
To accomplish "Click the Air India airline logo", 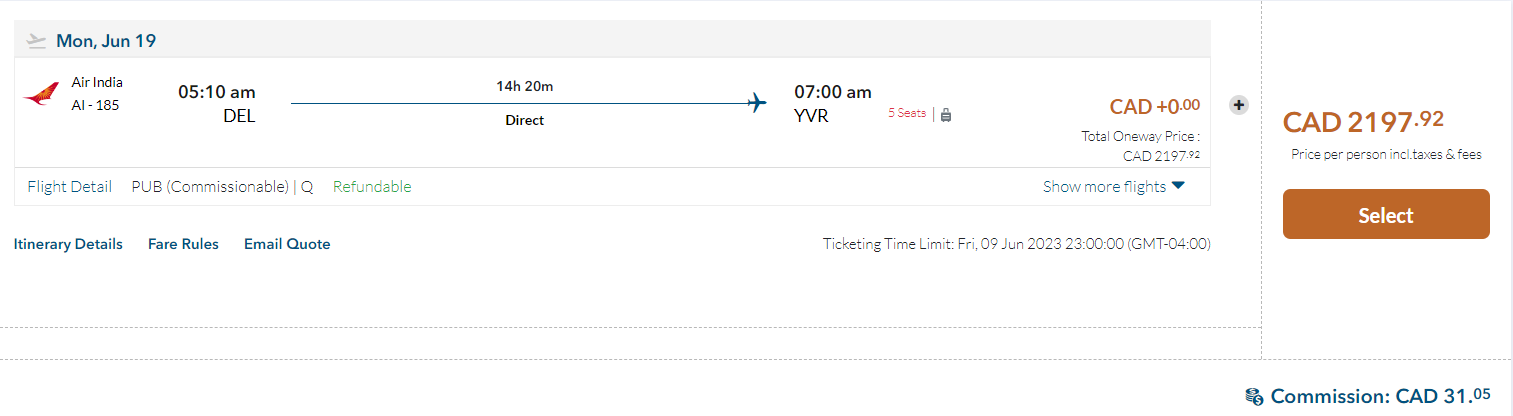I will point(40,95).
